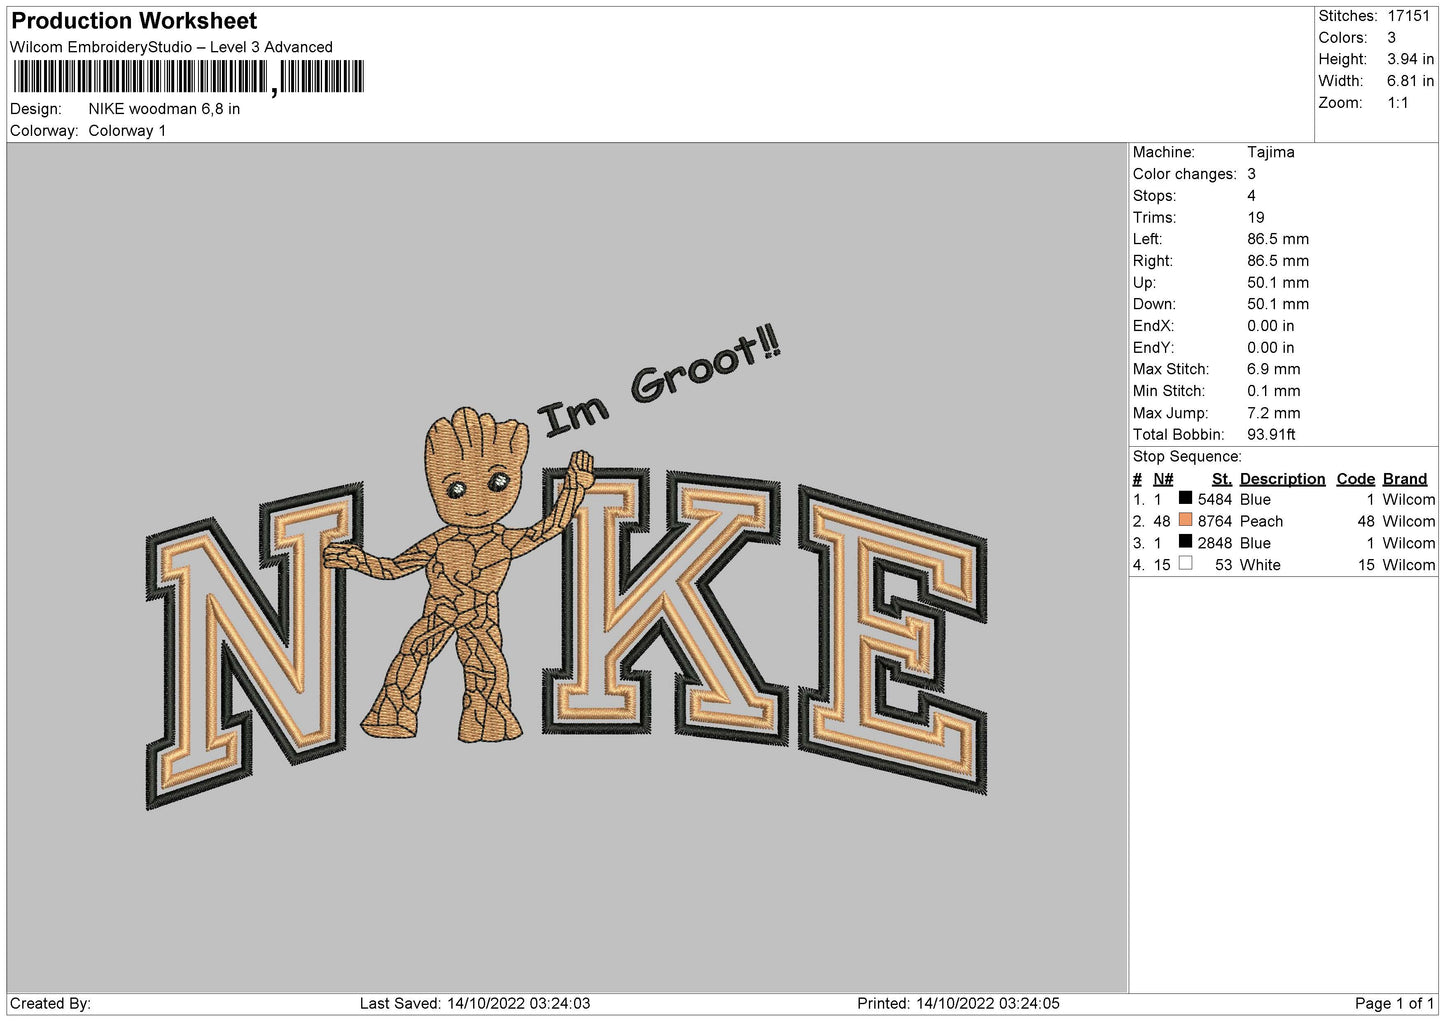Click the Stitches value '17151'

(1409, 16)
